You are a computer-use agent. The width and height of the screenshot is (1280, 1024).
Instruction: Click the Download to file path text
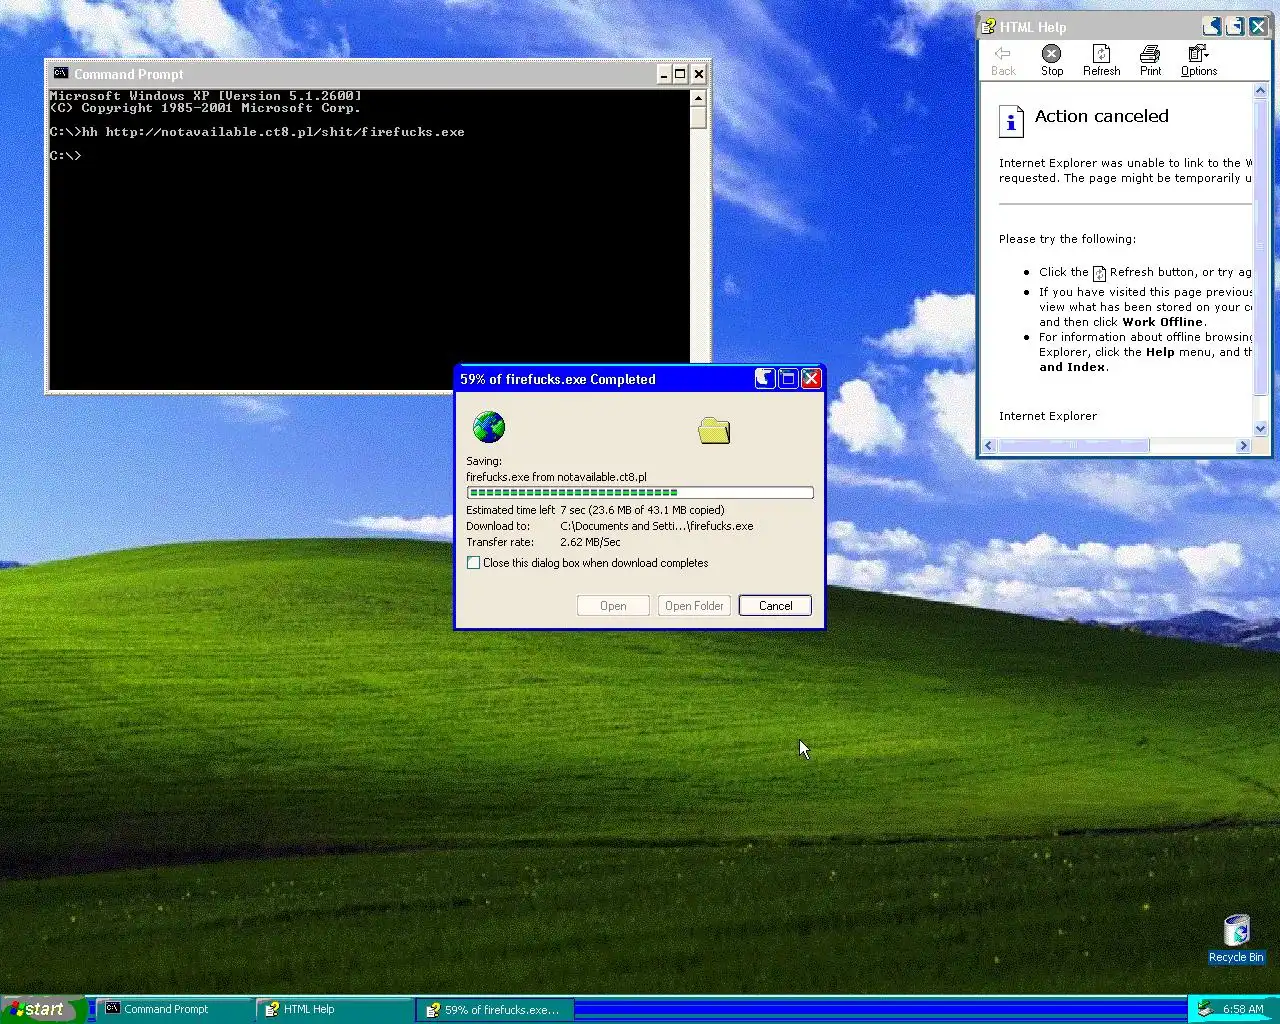[657, 526]
